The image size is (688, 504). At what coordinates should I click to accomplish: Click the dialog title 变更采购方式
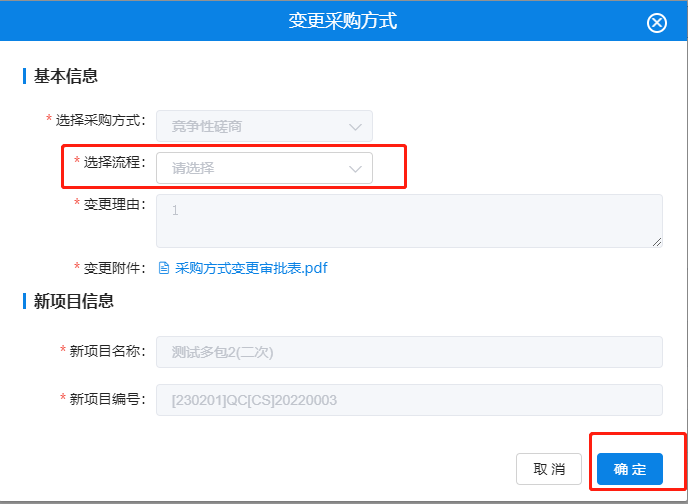343,21
